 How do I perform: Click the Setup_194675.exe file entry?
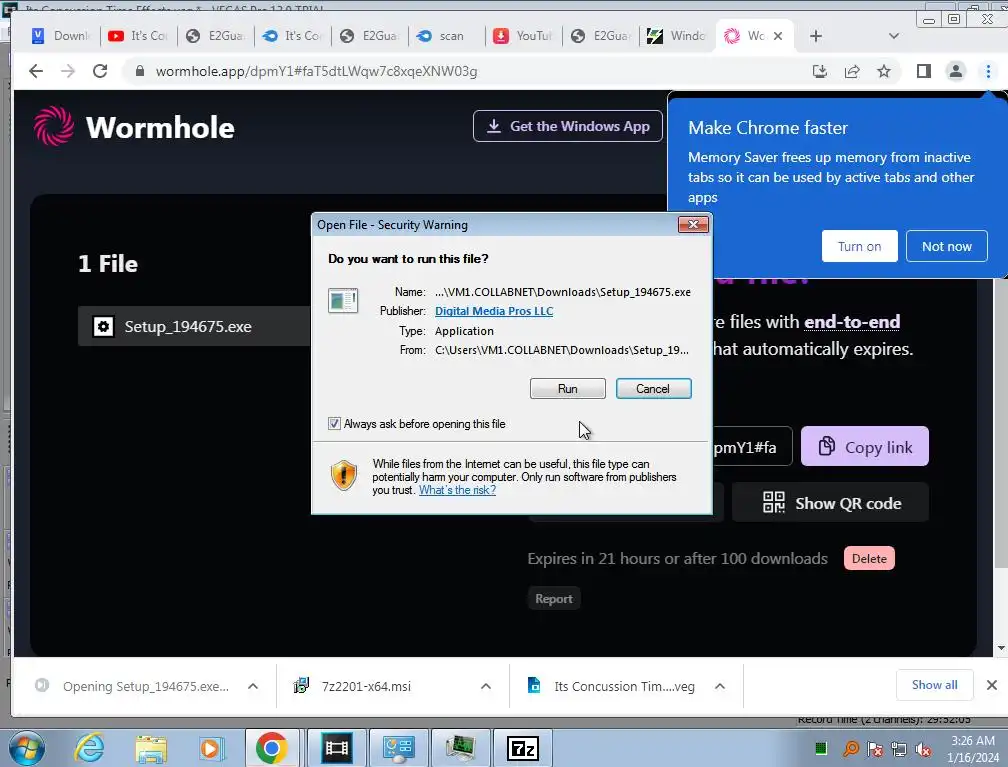coord(194,327)
